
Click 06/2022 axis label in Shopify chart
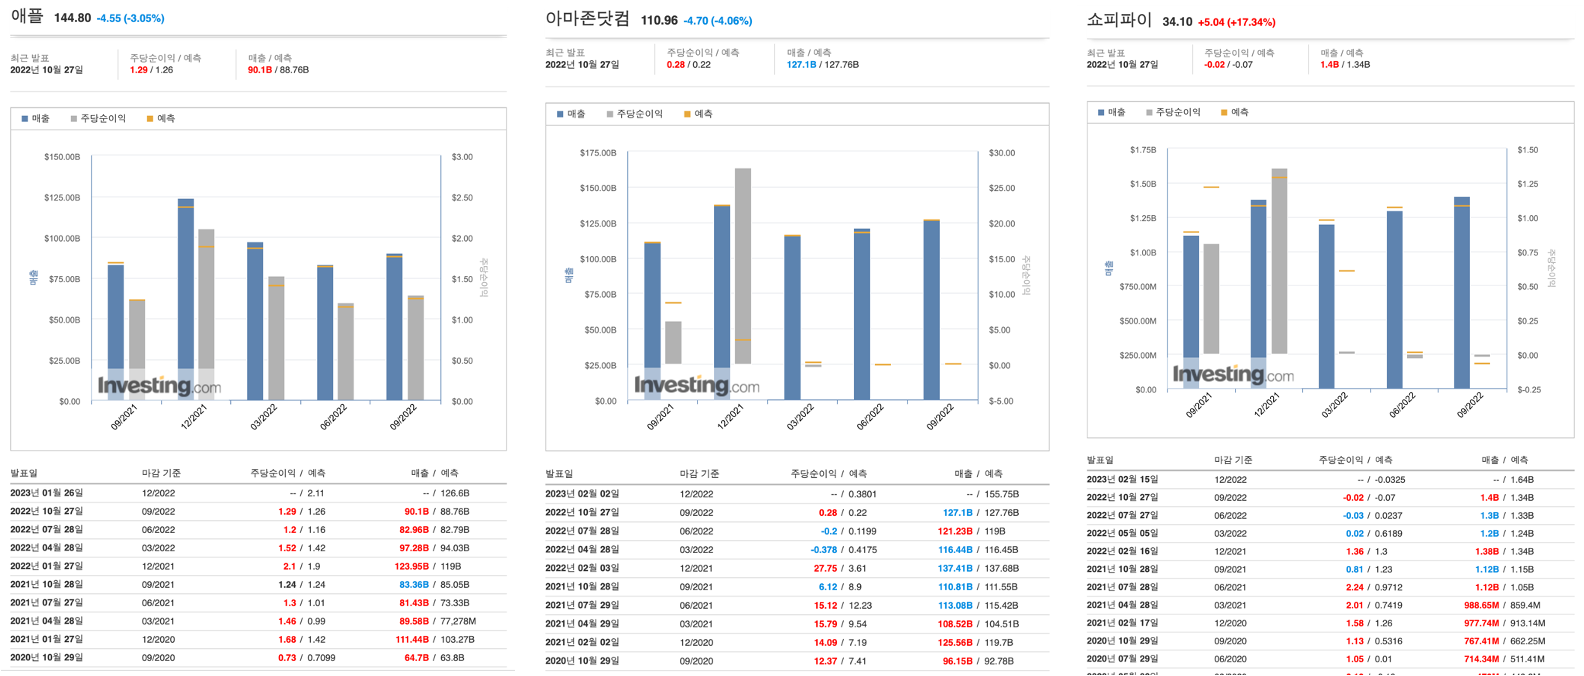coord(1401,404)
